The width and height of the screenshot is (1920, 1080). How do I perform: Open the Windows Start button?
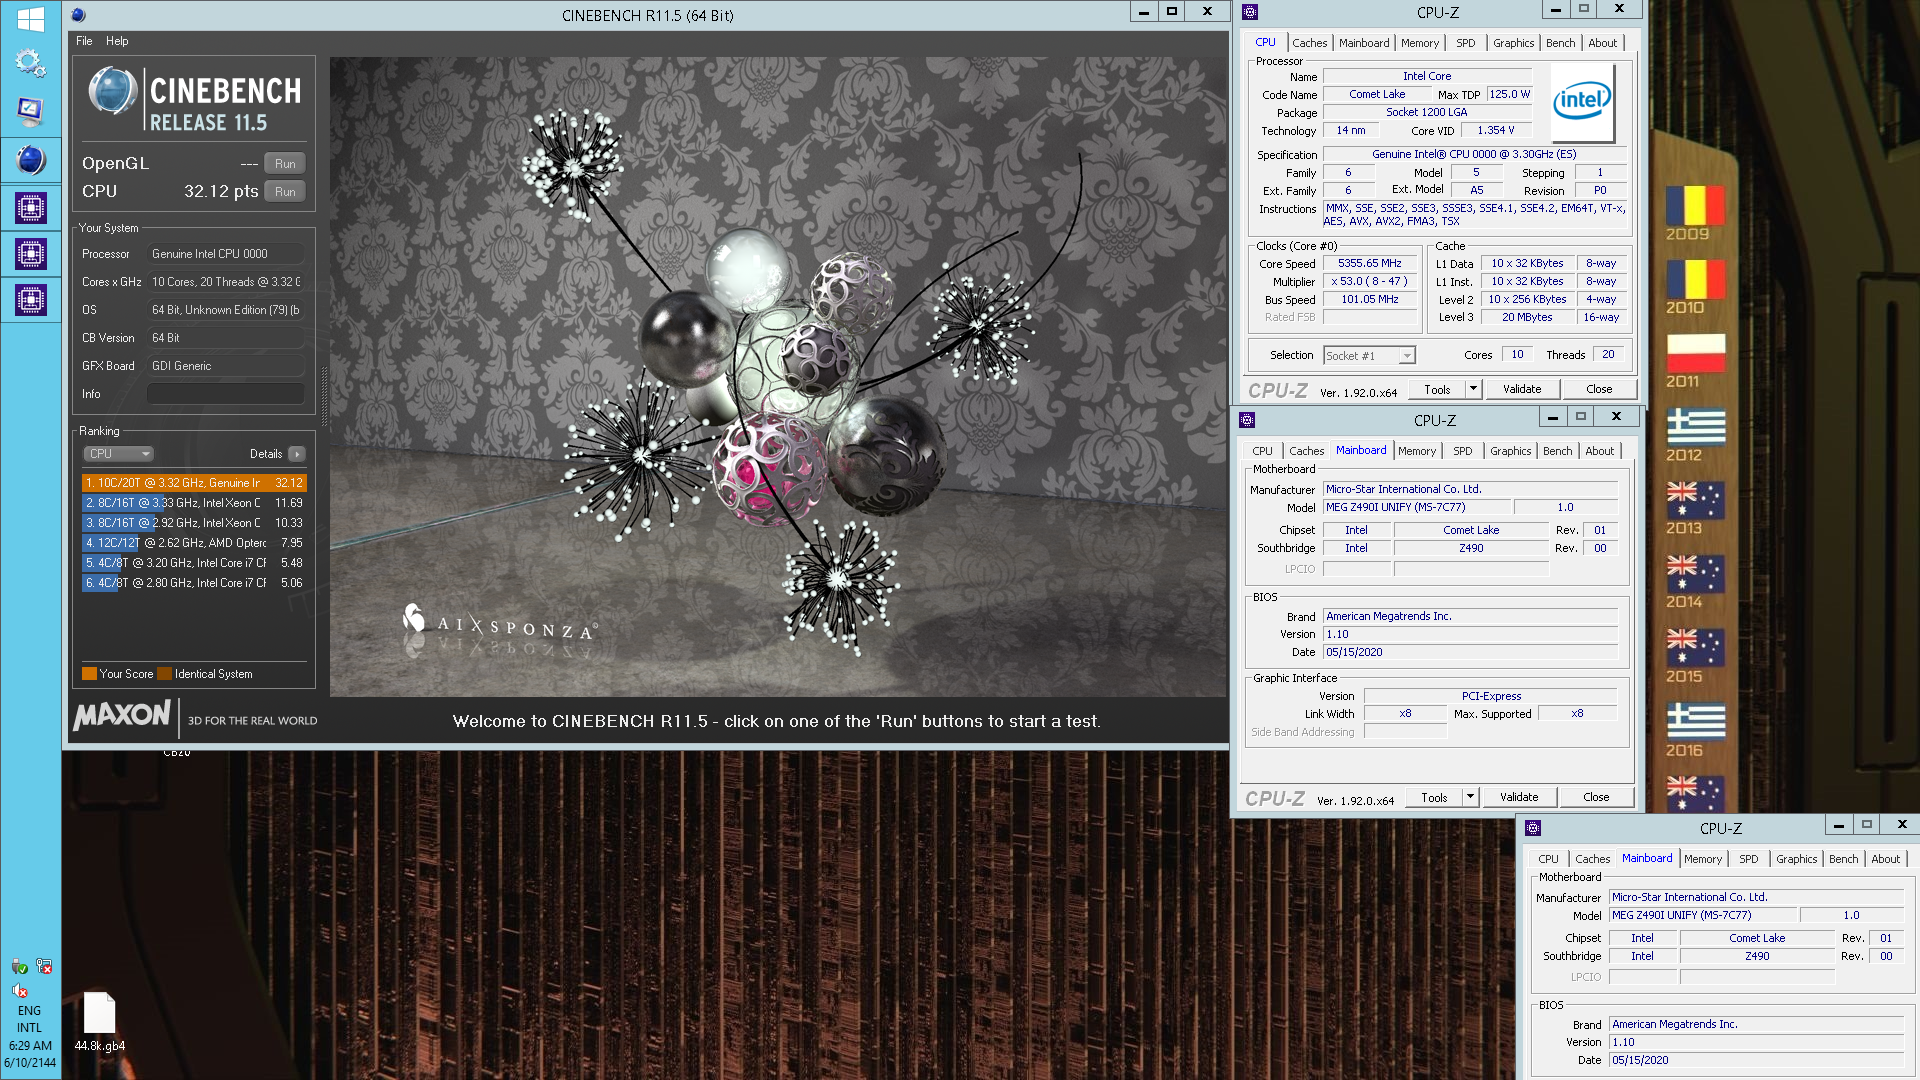(30, 18)
